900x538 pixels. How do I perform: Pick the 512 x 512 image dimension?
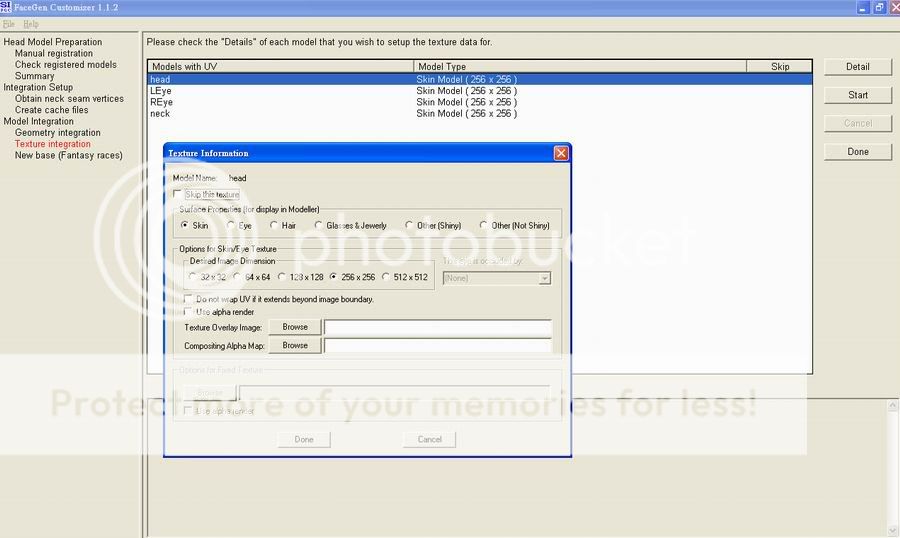(386, 277)
